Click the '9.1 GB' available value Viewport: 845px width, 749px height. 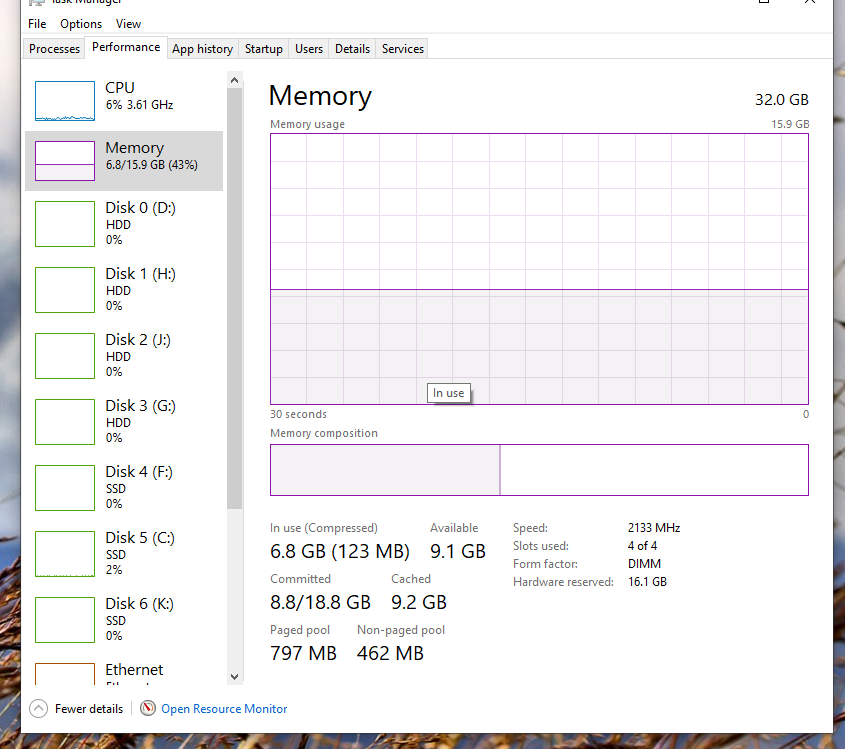click(458, 551)
